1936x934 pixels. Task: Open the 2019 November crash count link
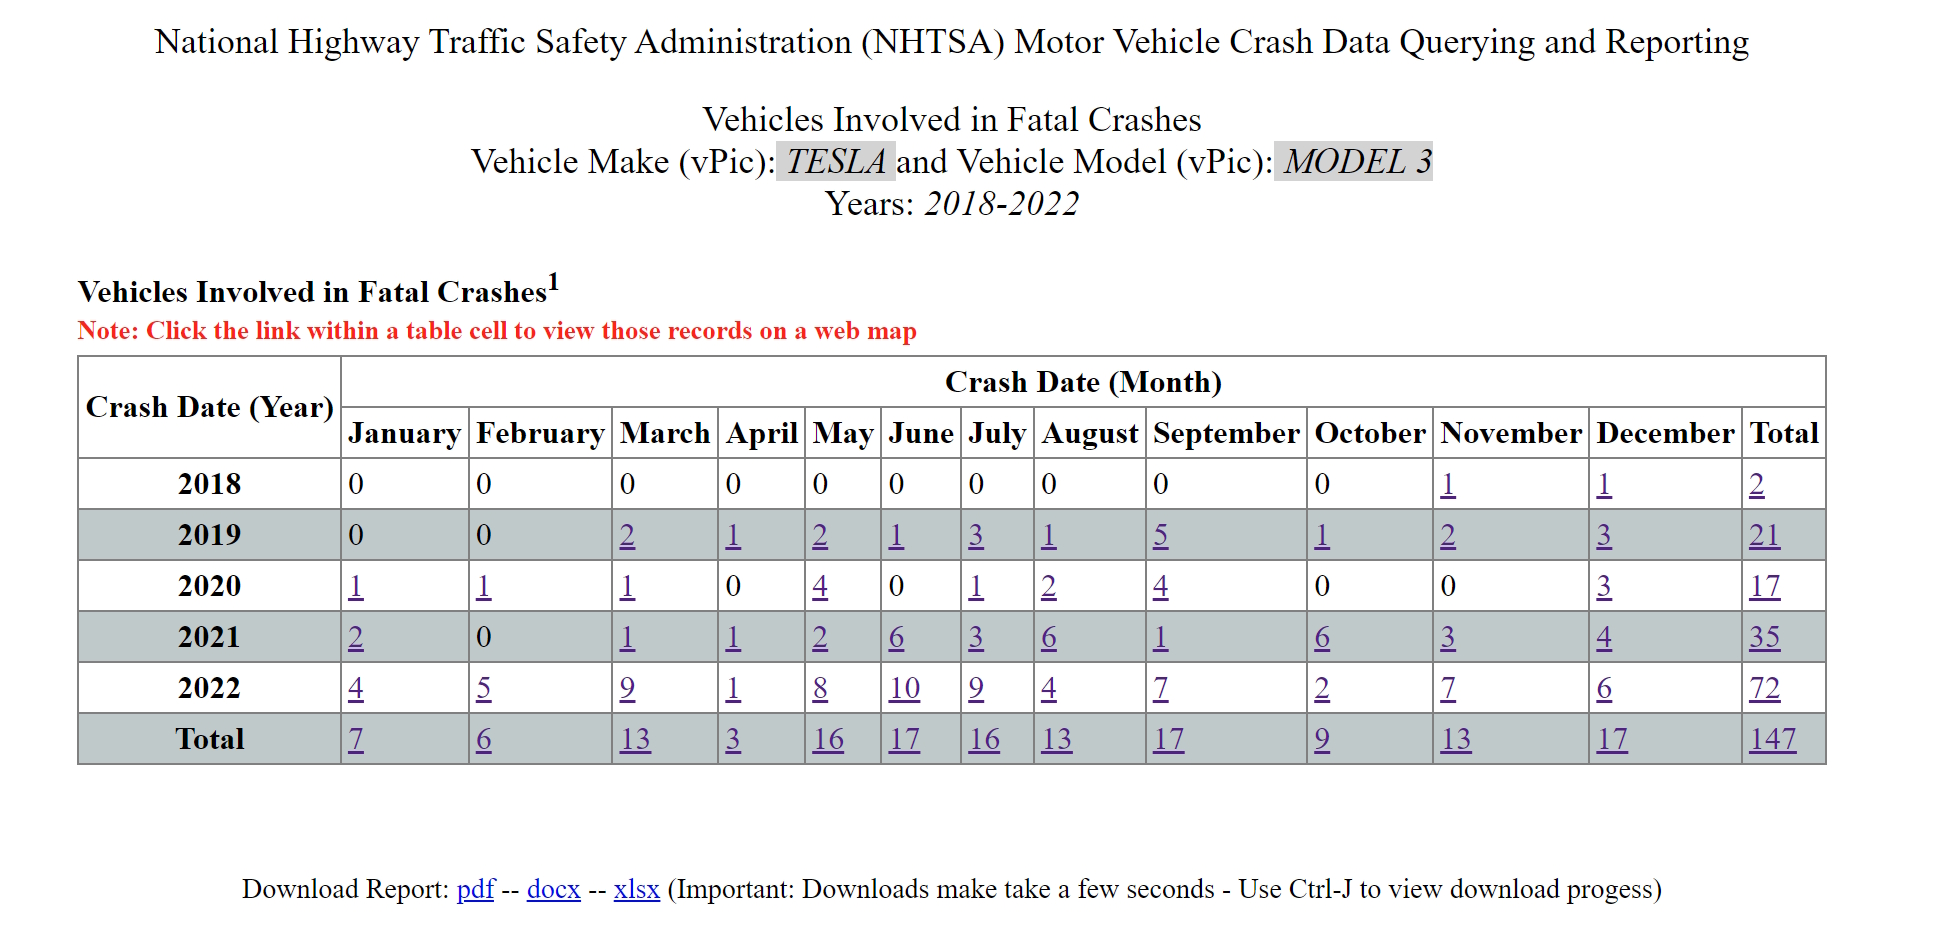pos(1447,535)
